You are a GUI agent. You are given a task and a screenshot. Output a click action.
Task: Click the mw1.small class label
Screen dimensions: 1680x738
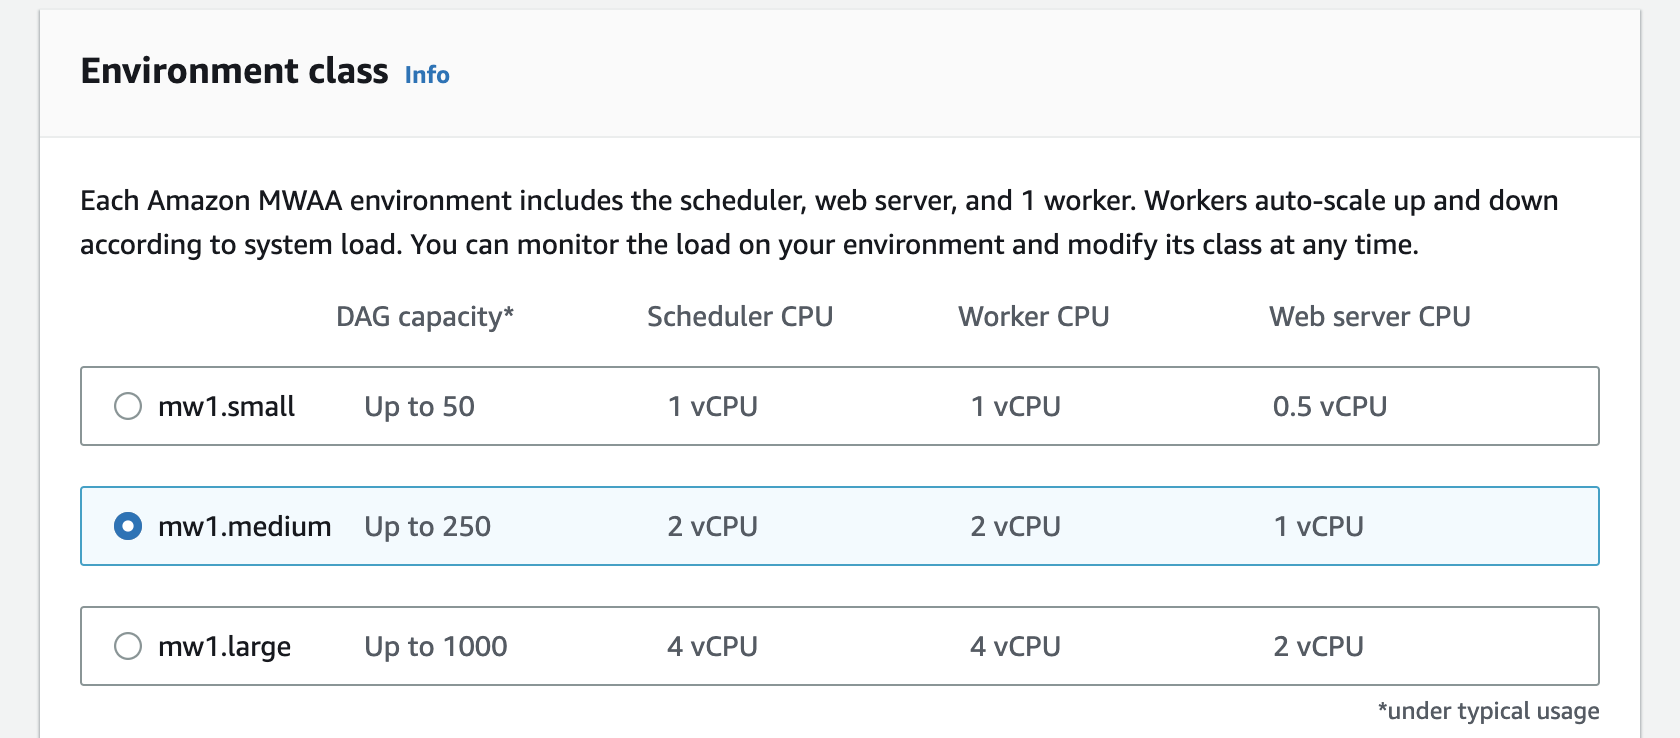pyautogui.click(x=226, y=406)
